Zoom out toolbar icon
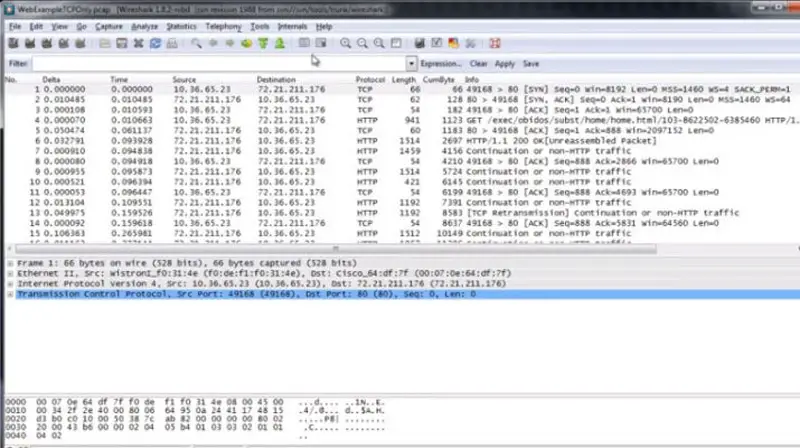800x448 pixels. coord(362,43)
